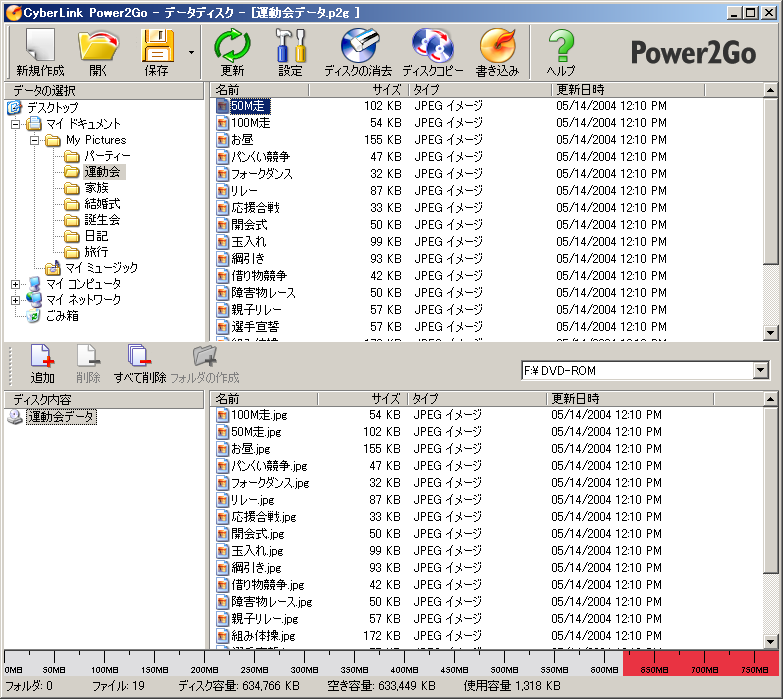This screenshot has width=783, height=699.
Task: Click the 使用容量 status bar entry
Action: 512,686
